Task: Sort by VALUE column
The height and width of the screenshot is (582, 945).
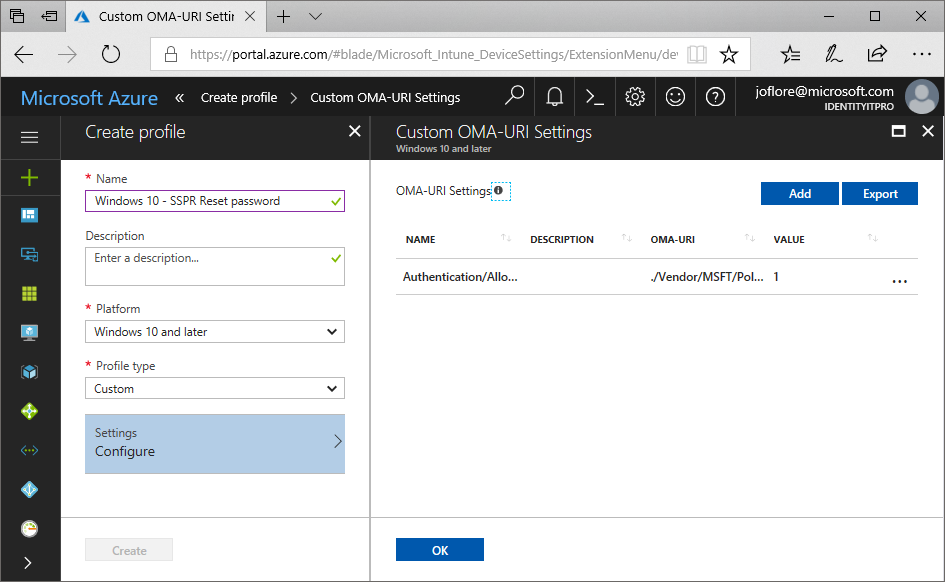Action: coord(873,239)
